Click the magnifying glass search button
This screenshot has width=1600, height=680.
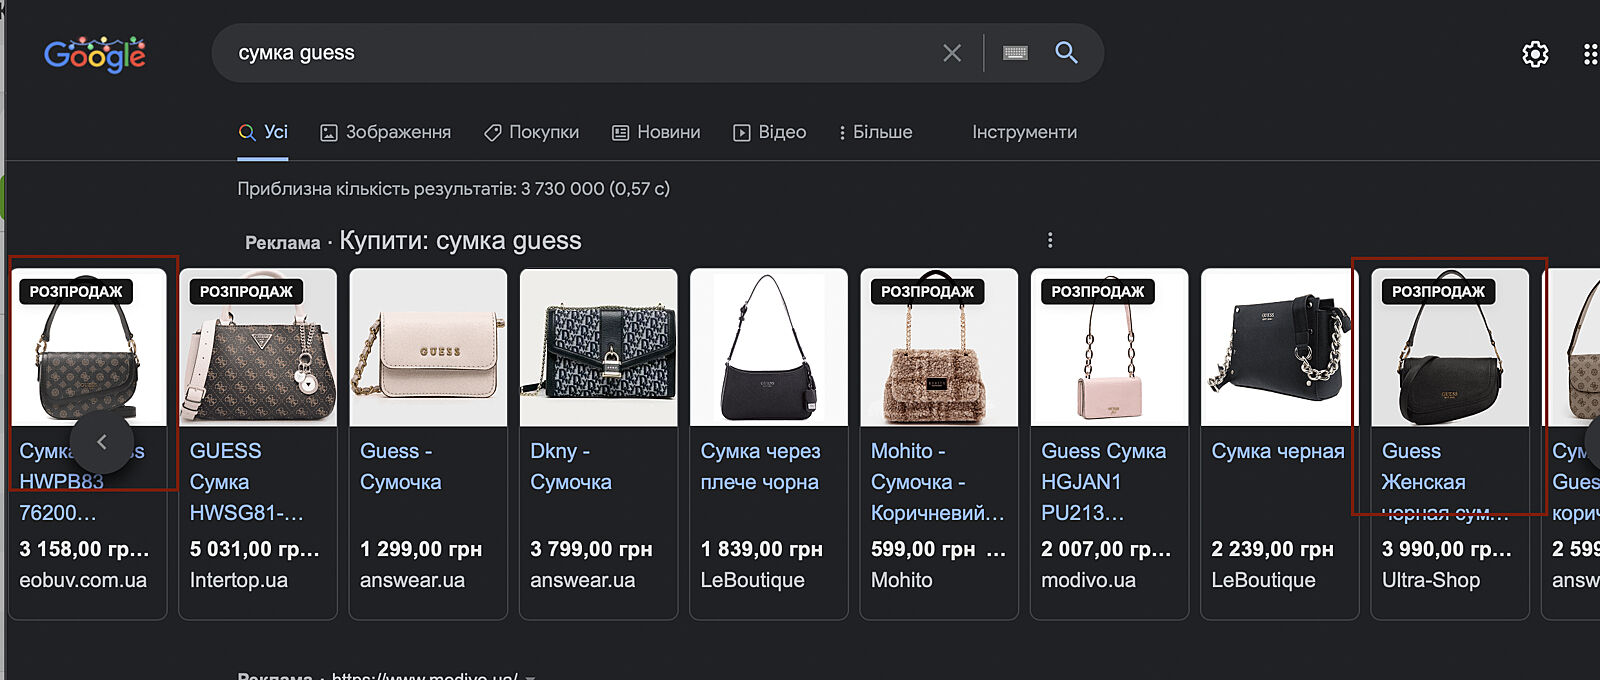pos(1066,53)
